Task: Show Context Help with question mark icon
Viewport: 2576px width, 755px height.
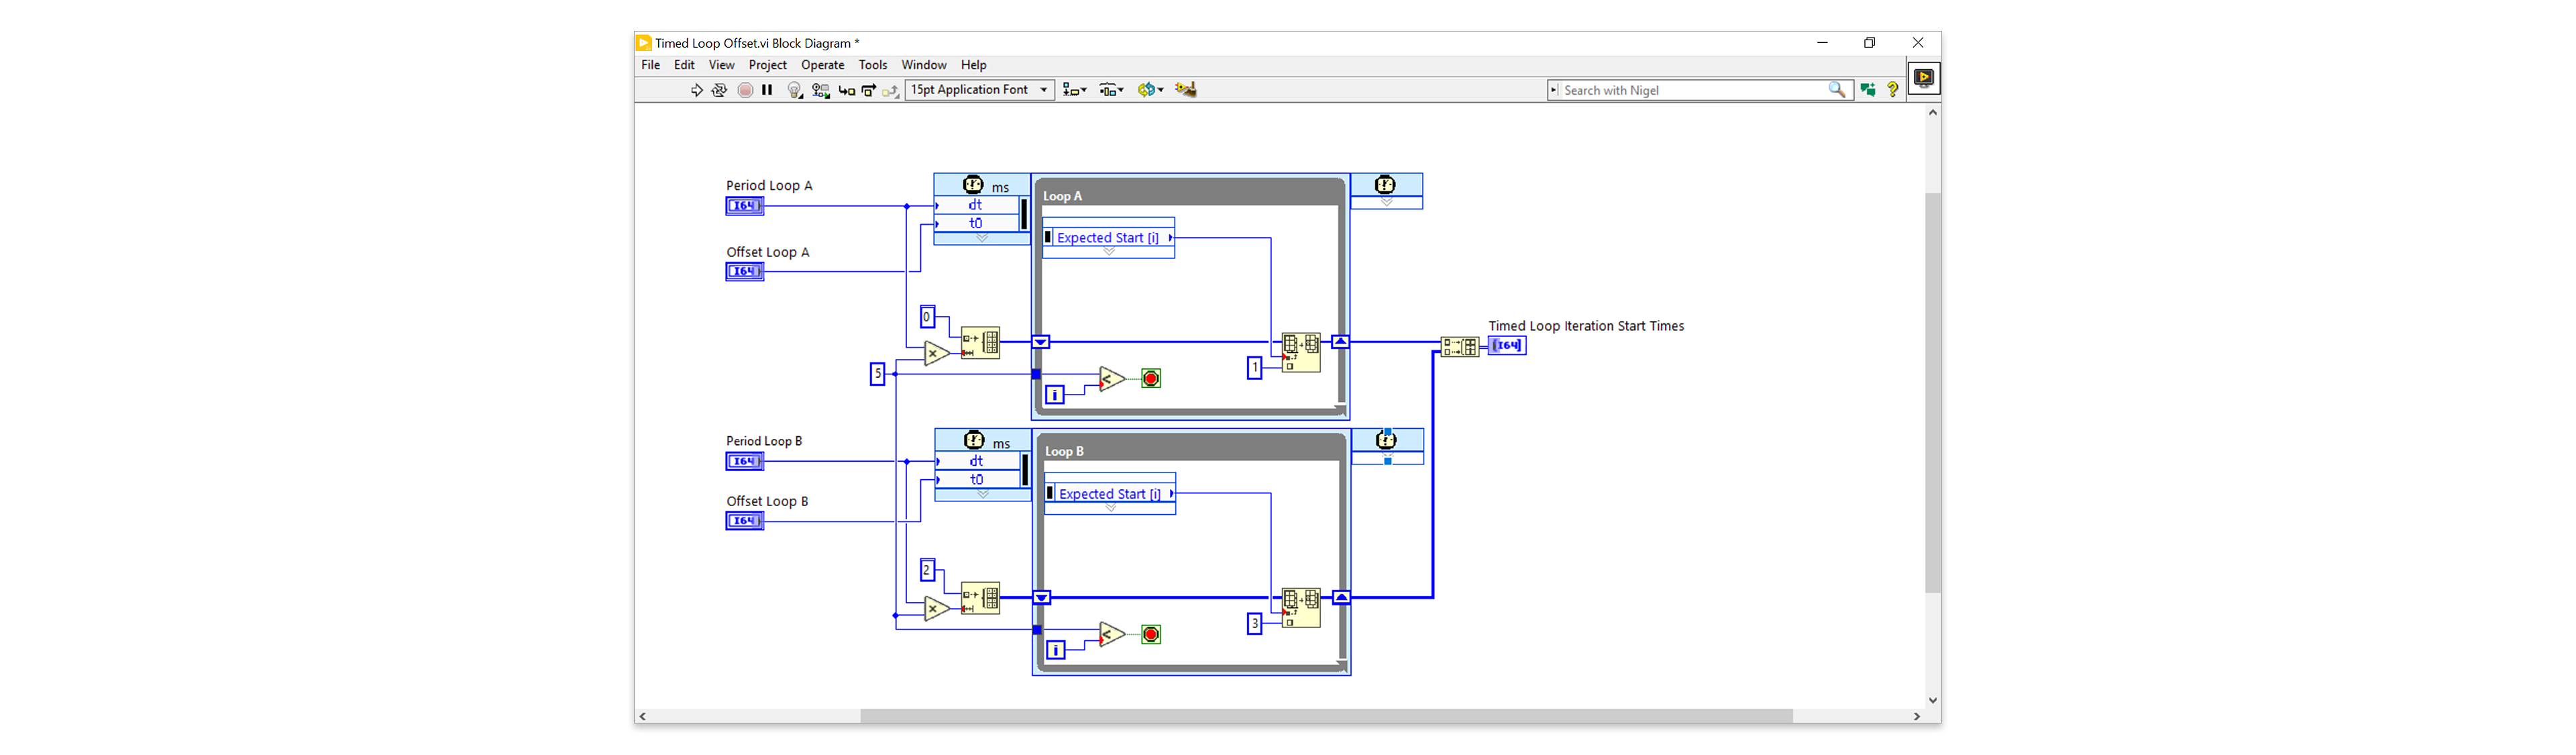Action: [x=1892, y=90]
